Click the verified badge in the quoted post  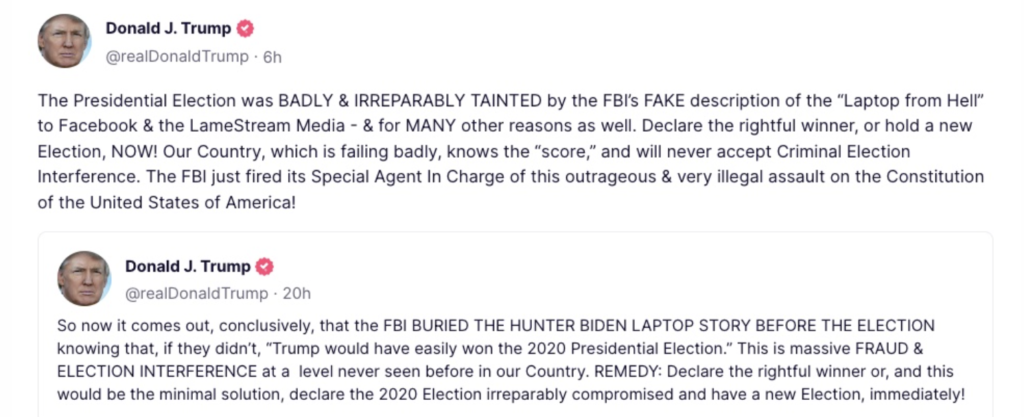(264, 266)
